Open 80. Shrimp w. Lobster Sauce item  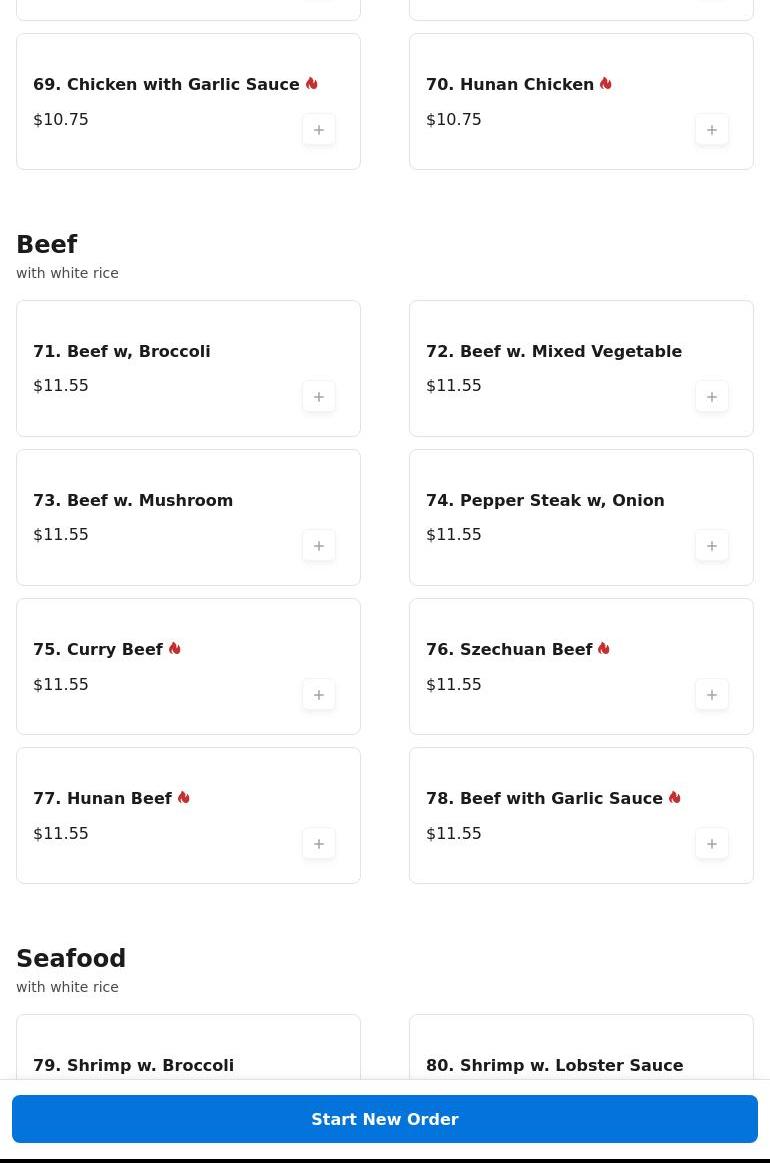554,1065
